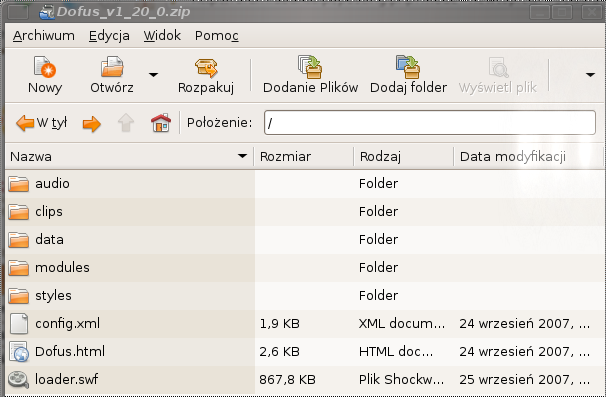Select the modules folder row
This screenshot has width=606, height=397.
(x=303, y=268)
